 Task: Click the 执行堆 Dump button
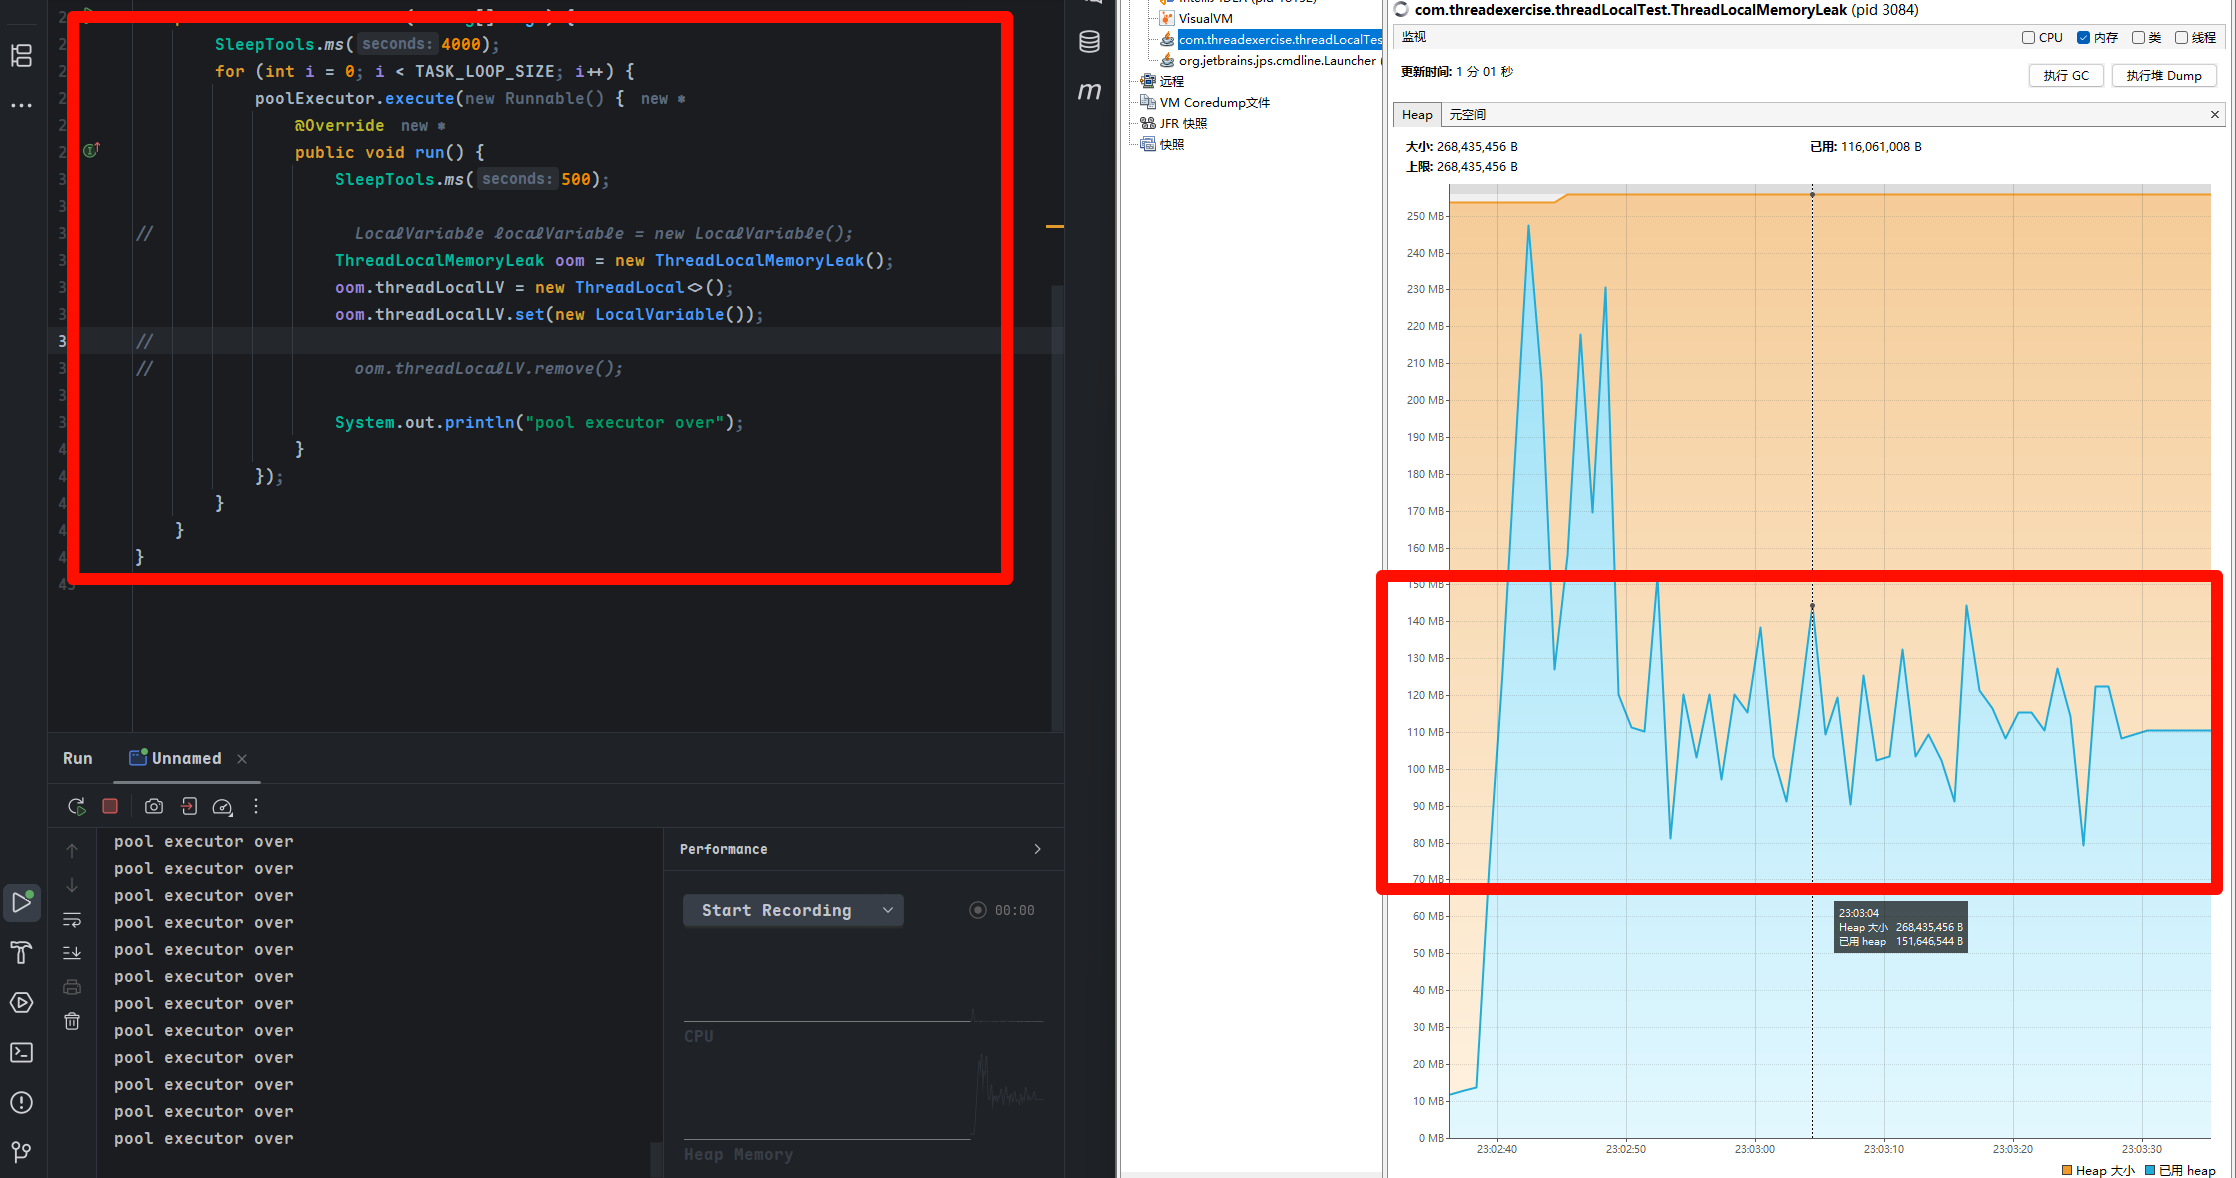click(2163, 76)
